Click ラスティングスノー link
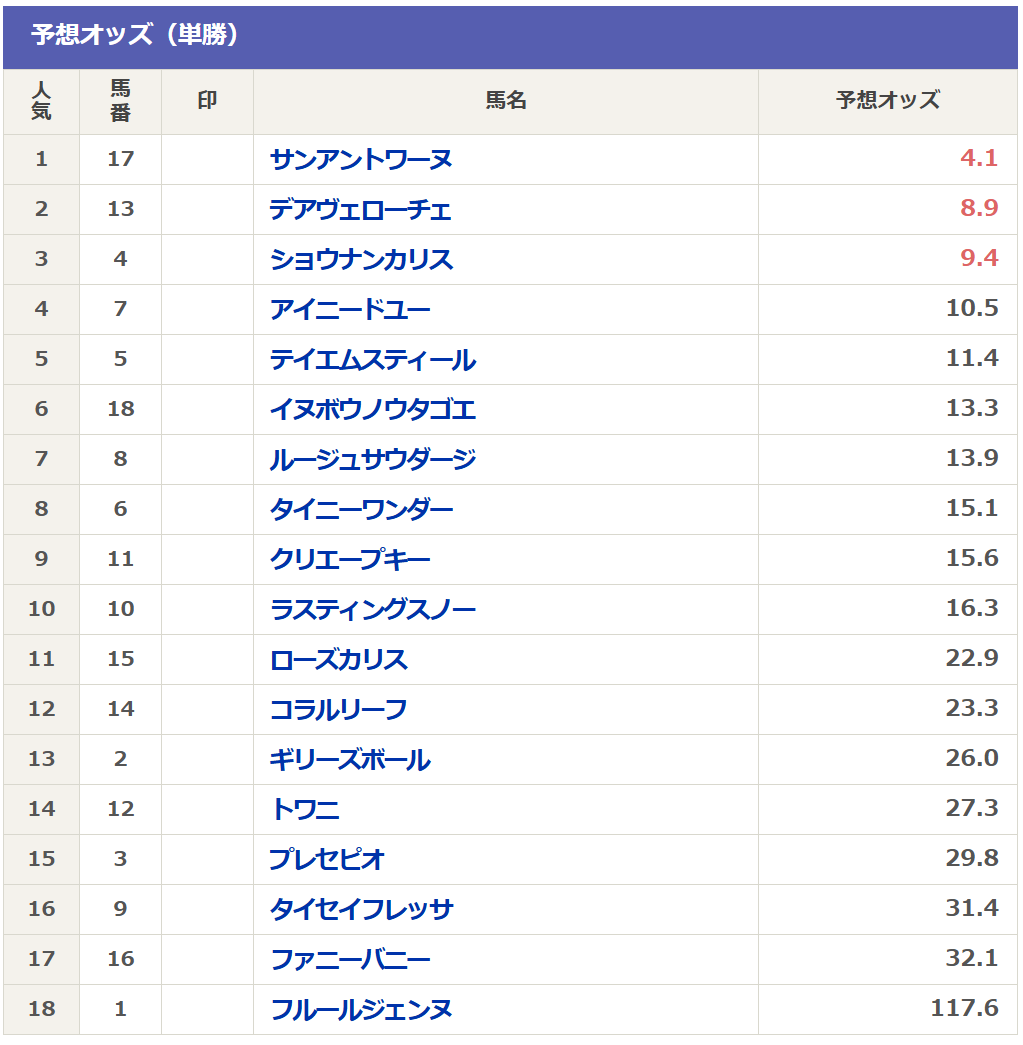The height and width of the screenshot is (1045, 1023). tap(372, 610)
